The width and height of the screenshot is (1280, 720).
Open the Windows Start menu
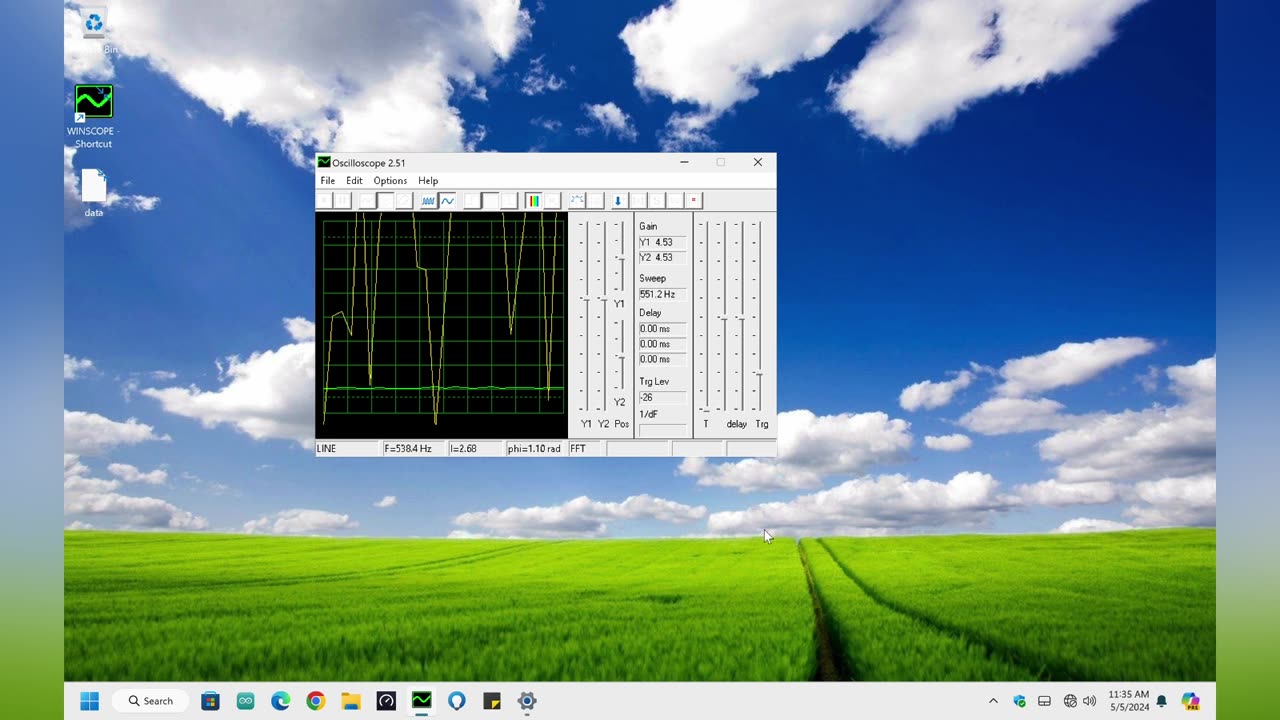click(89, 701)
